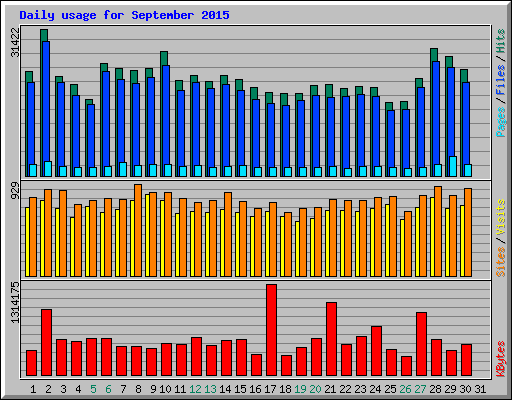Viewport: 512px width, 400px height.
Task: Click day 17 on the date axis
Action: pyautogui.click(x=270, y=389)
